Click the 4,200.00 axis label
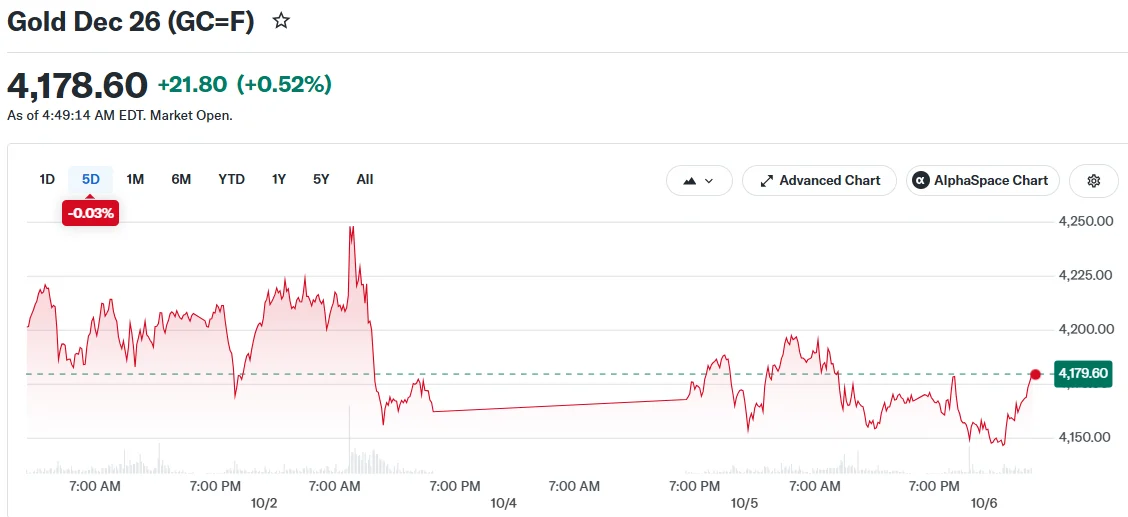The image size is (1128, 517). click(x=1086, y=329)
